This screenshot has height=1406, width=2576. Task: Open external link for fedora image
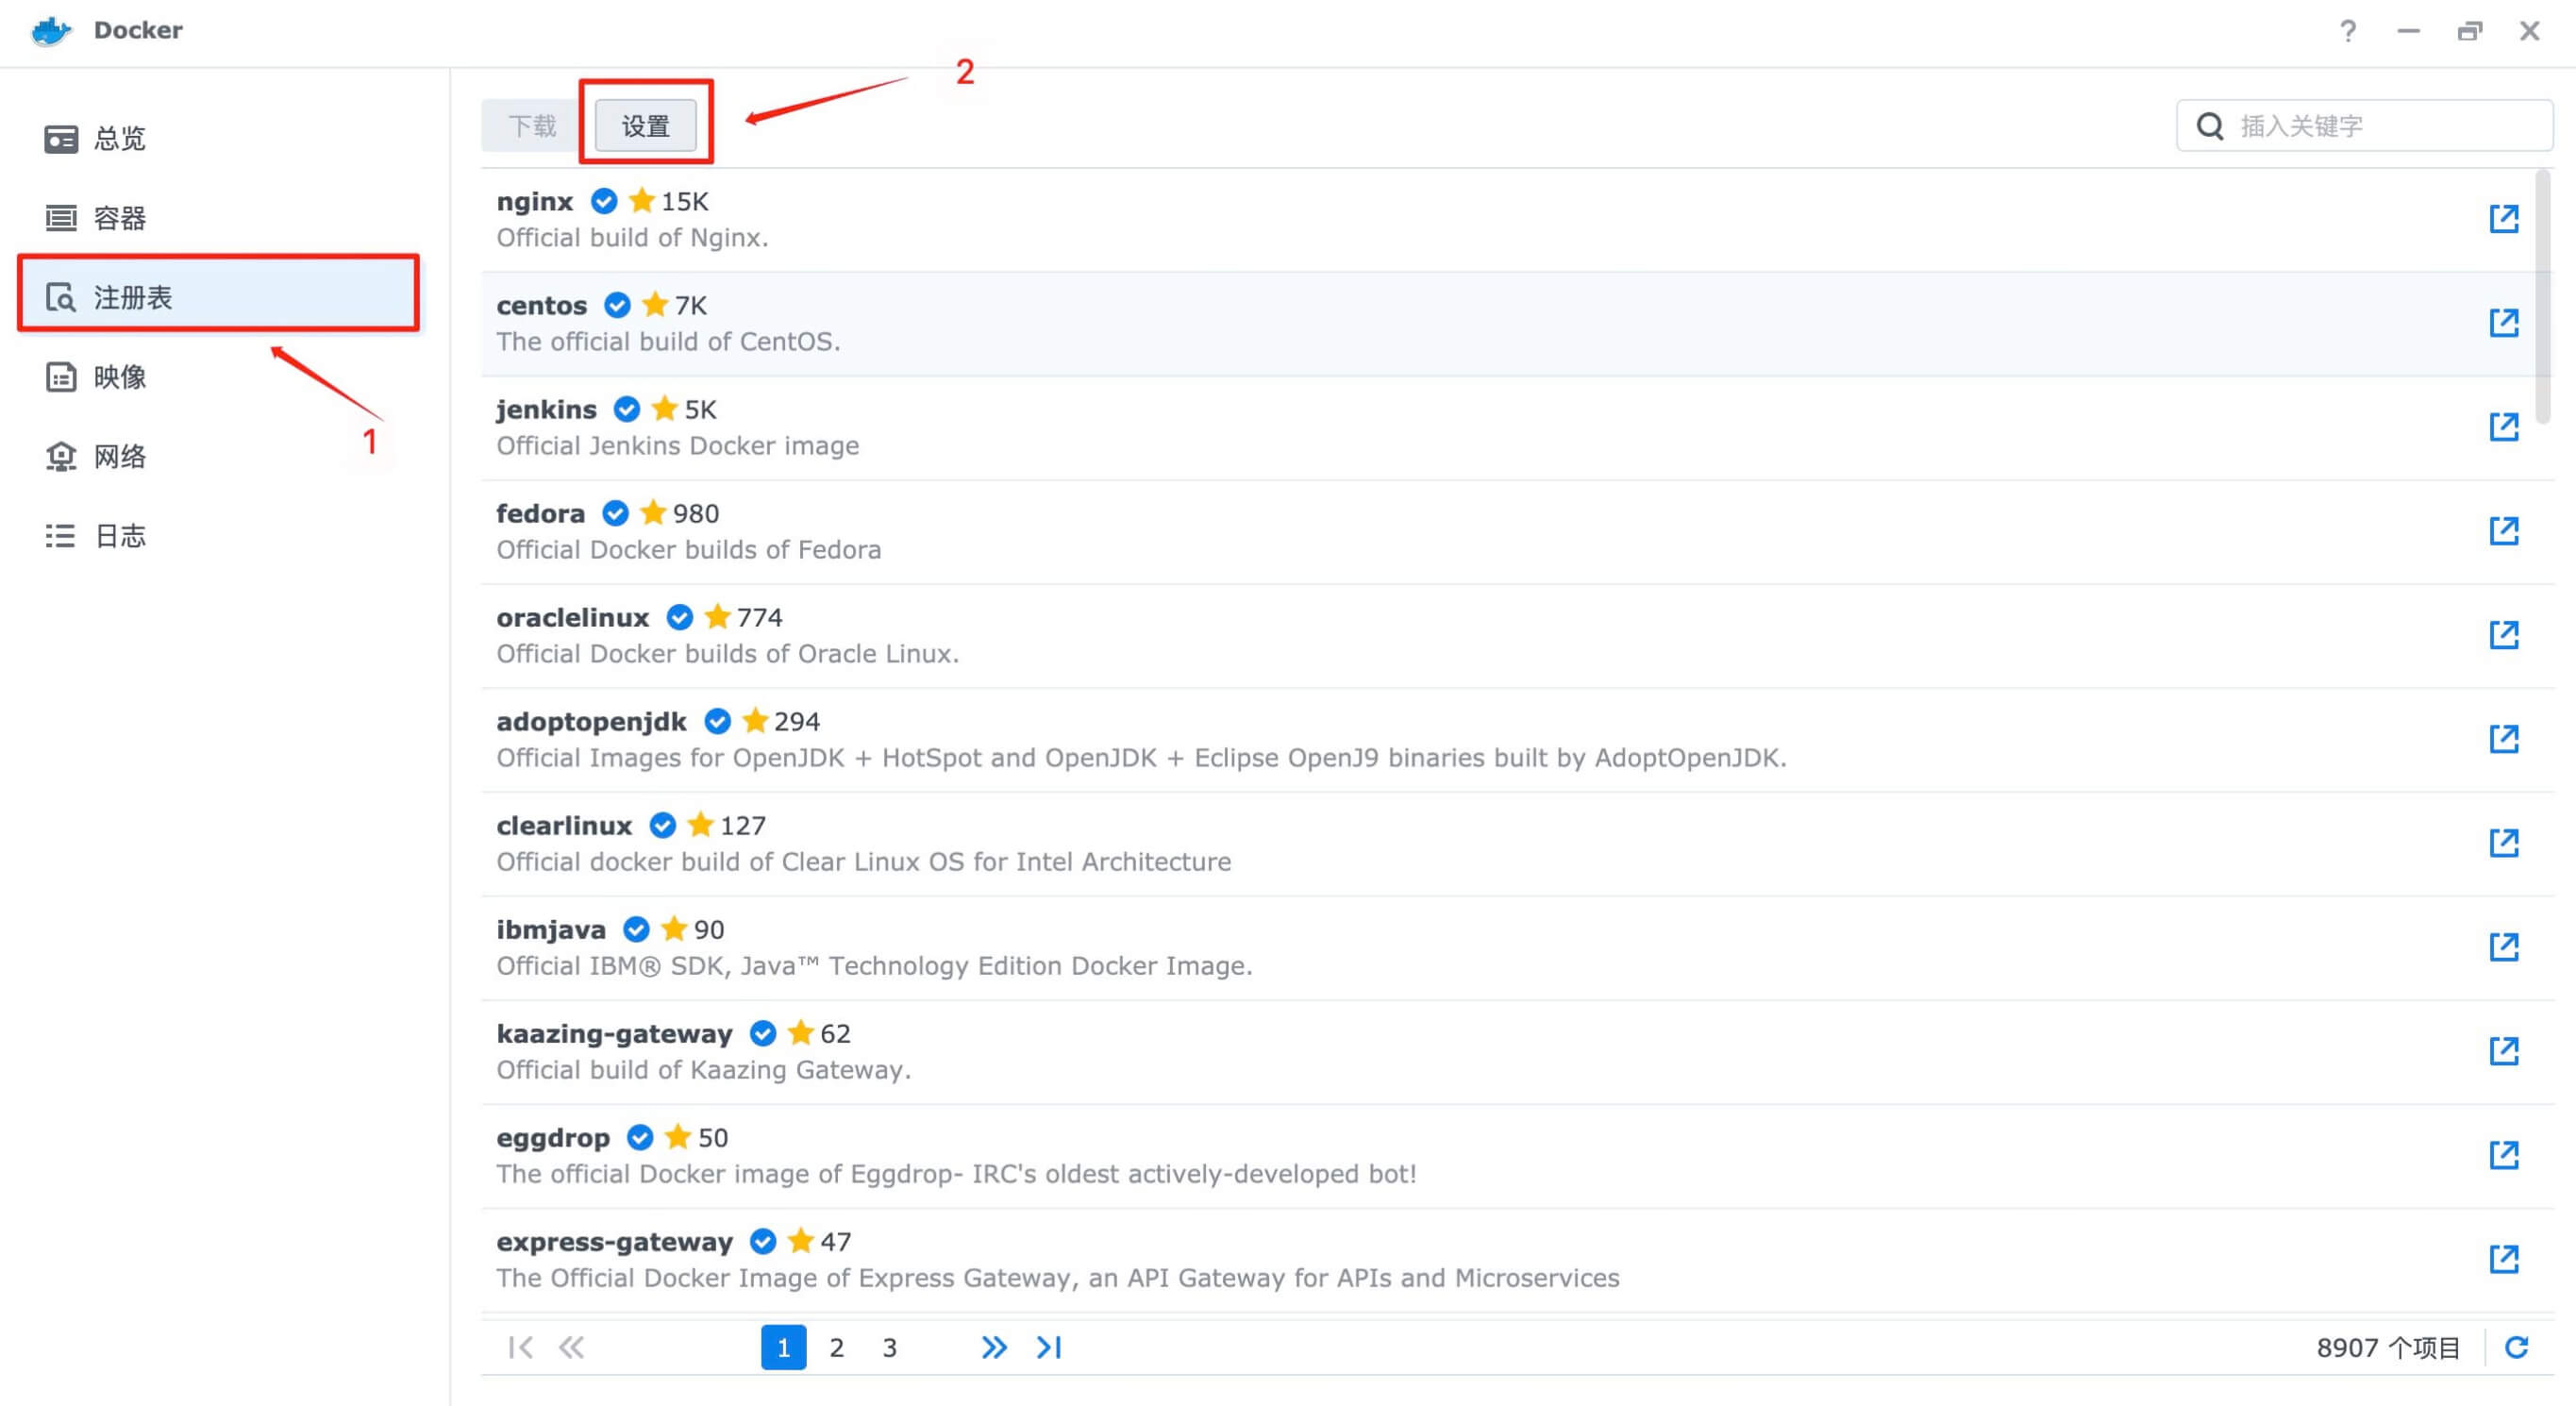[2503, 531]
